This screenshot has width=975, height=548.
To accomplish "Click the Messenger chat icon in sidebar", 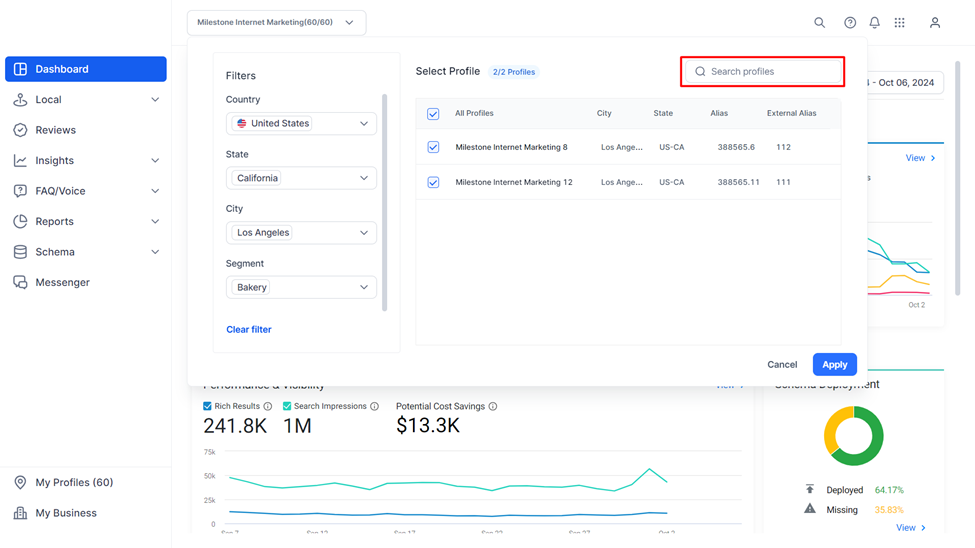I will 21,282.
